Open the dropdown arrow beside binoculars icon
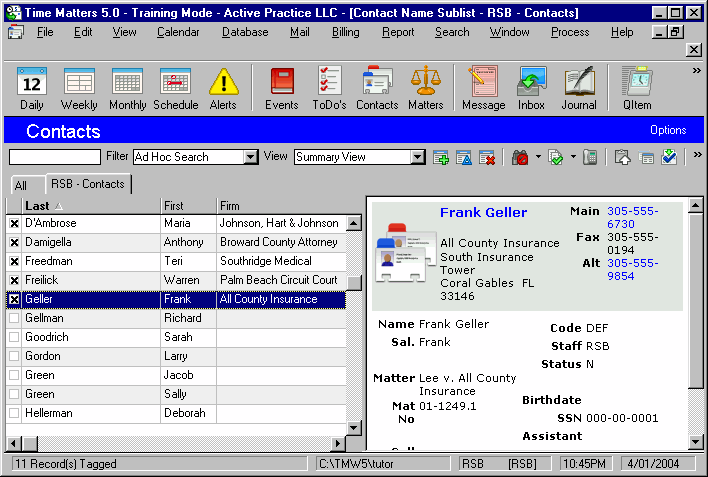The height and width of the screenshot is (477, 708). 538,157
